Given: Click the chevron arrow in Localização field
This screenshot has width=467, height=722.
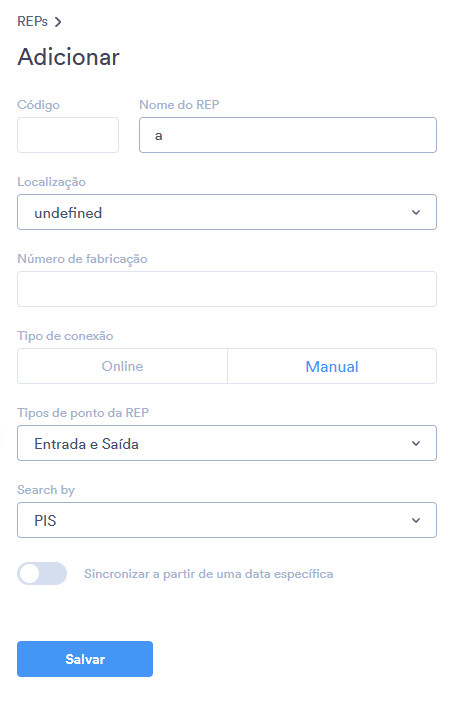Looking at the screenshot, I should (x=416, y=212).
